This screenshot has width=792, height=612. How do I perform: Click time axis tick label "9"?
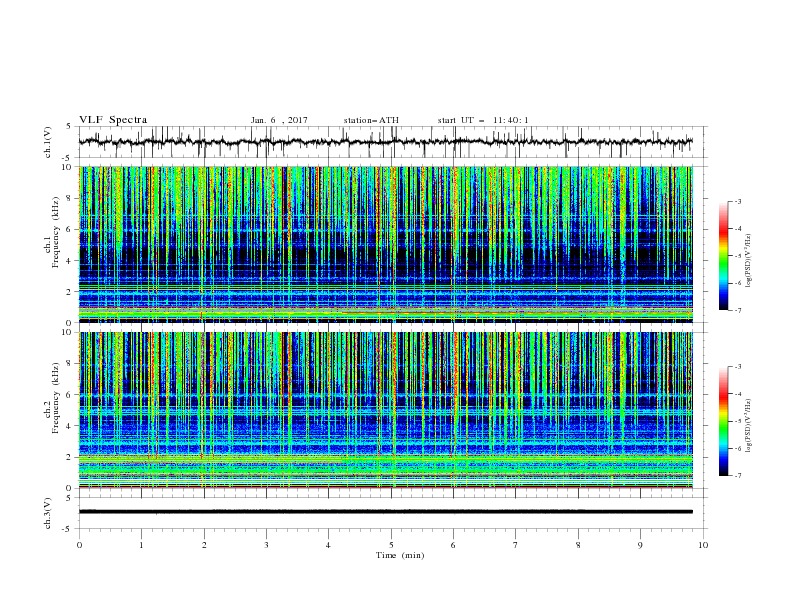click(x=640, y=545)
